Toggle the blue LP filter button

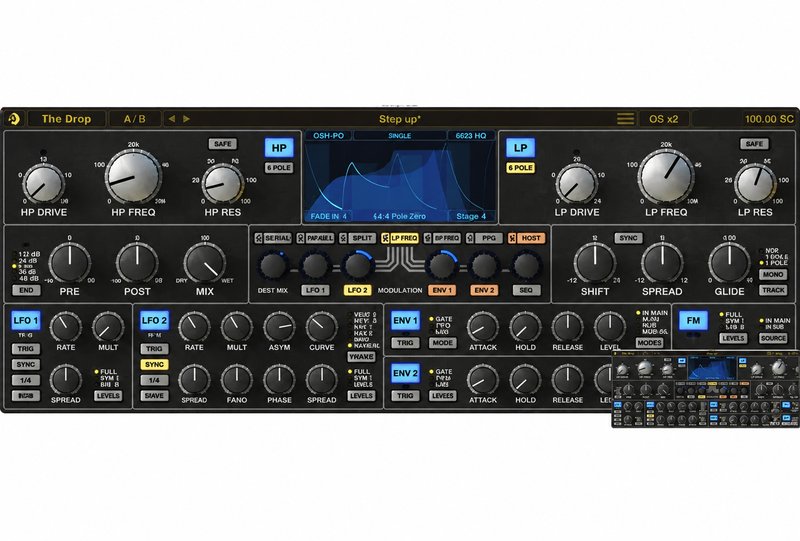pos(520,148)
